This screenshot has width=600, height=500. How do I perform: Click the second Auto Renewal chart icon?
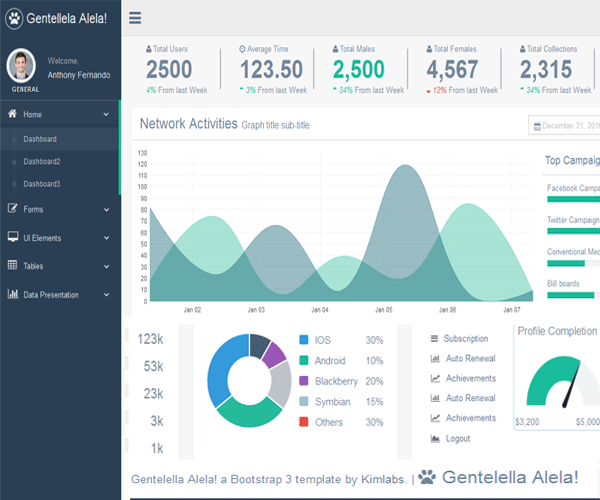pos(435,398)
